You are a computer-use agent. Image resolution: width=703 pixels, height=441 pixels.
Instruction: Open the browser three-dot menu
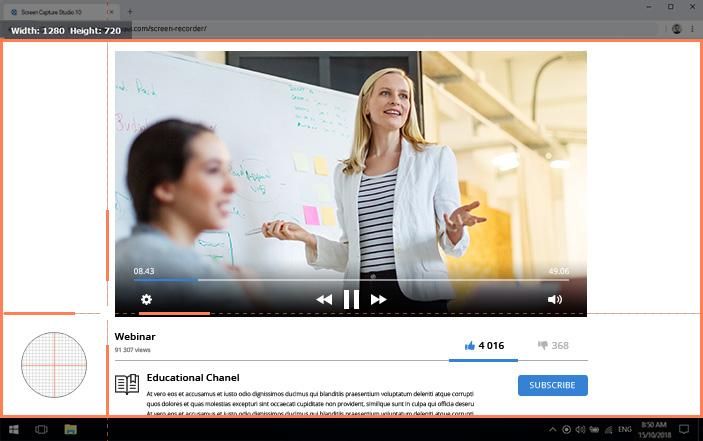pyautogui.click(x=692, y=29)
